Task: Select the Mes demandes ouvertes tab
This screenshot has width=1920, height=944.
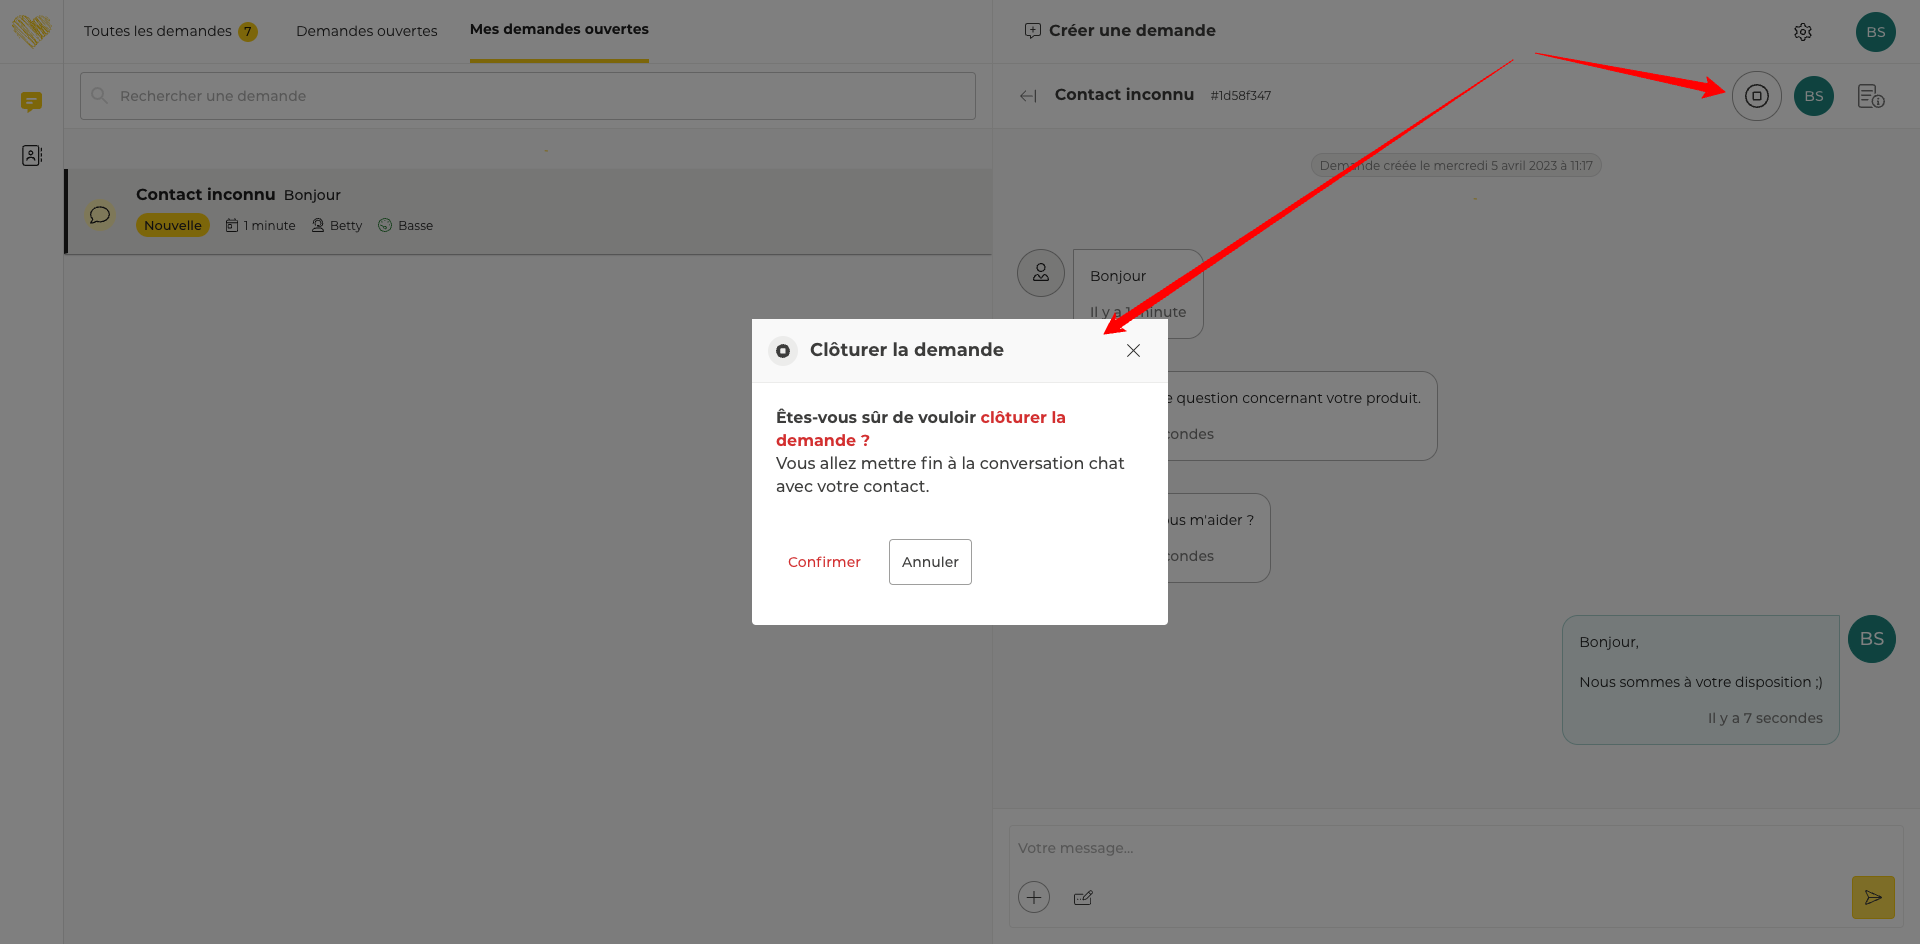Action: click(x=559, y=30)
